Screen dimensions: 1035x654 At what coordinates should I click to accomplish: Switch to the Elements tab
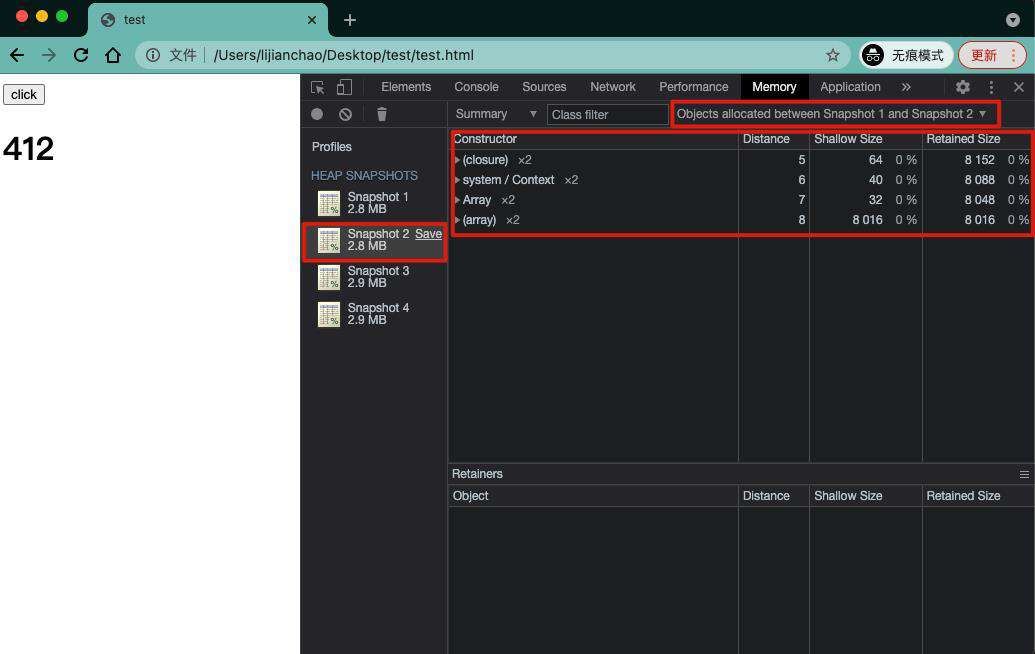pos(406,87)
